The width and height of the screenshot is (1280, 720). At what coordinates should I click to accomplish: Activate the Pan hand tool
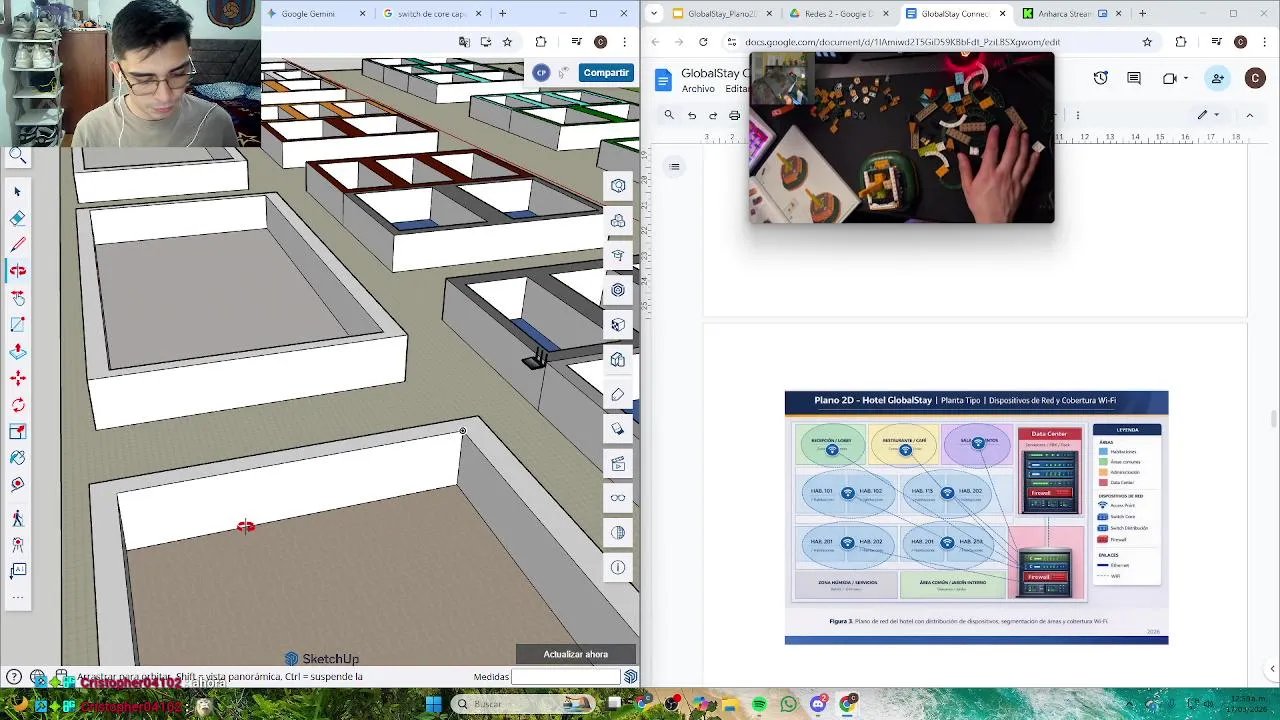click(x=17, y=298)
